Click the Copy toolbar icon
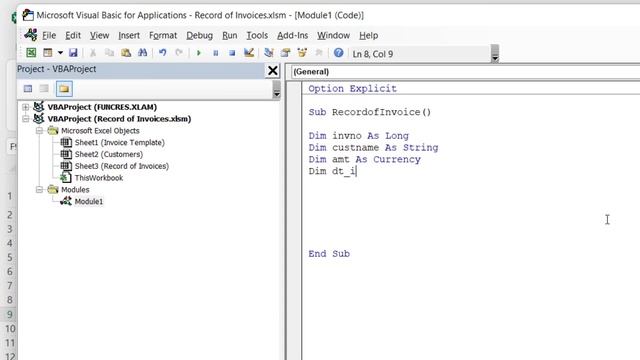This screenshot has width=640, height=360. coord(109,53)
